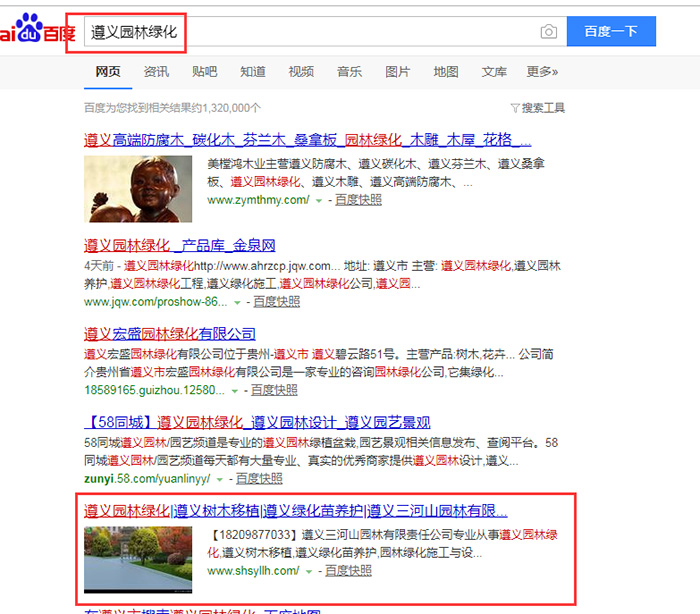Click 百度快照 for the www.jqw.com result
The height and width of the screenshot is (614, 700).
[x=275, y=300]
